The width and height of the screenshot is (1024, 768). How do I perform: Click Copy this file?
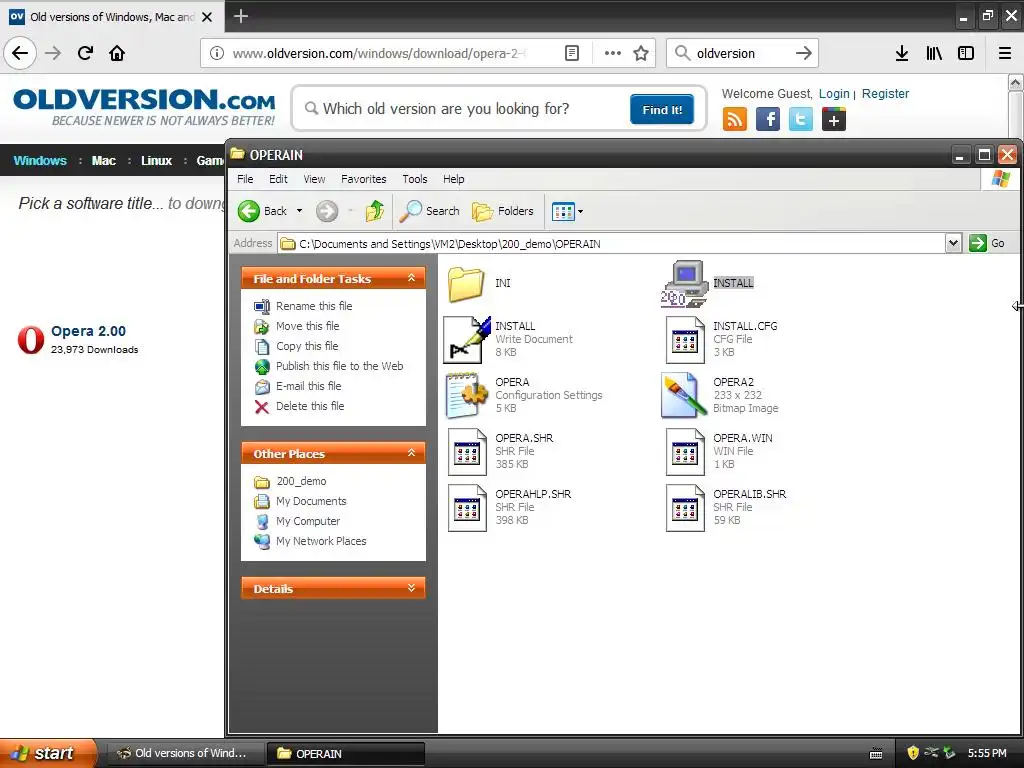[x=307, y=346]
